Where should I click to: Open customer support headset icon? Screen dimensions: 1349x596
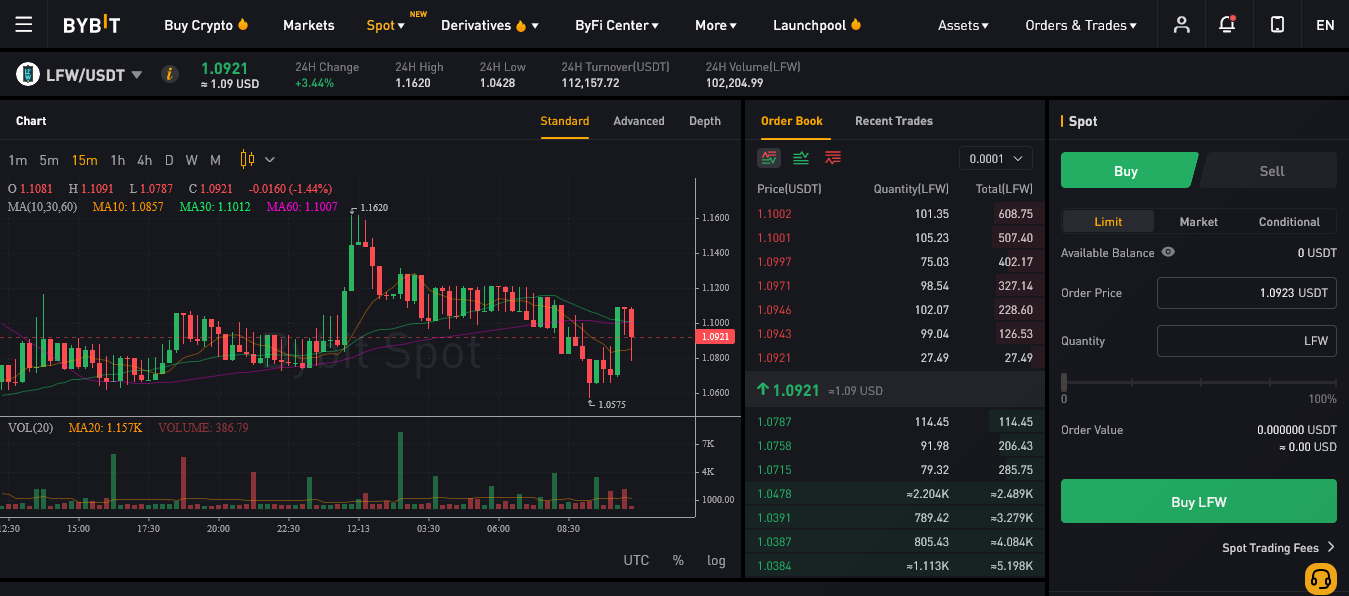tap(1321, 579)
